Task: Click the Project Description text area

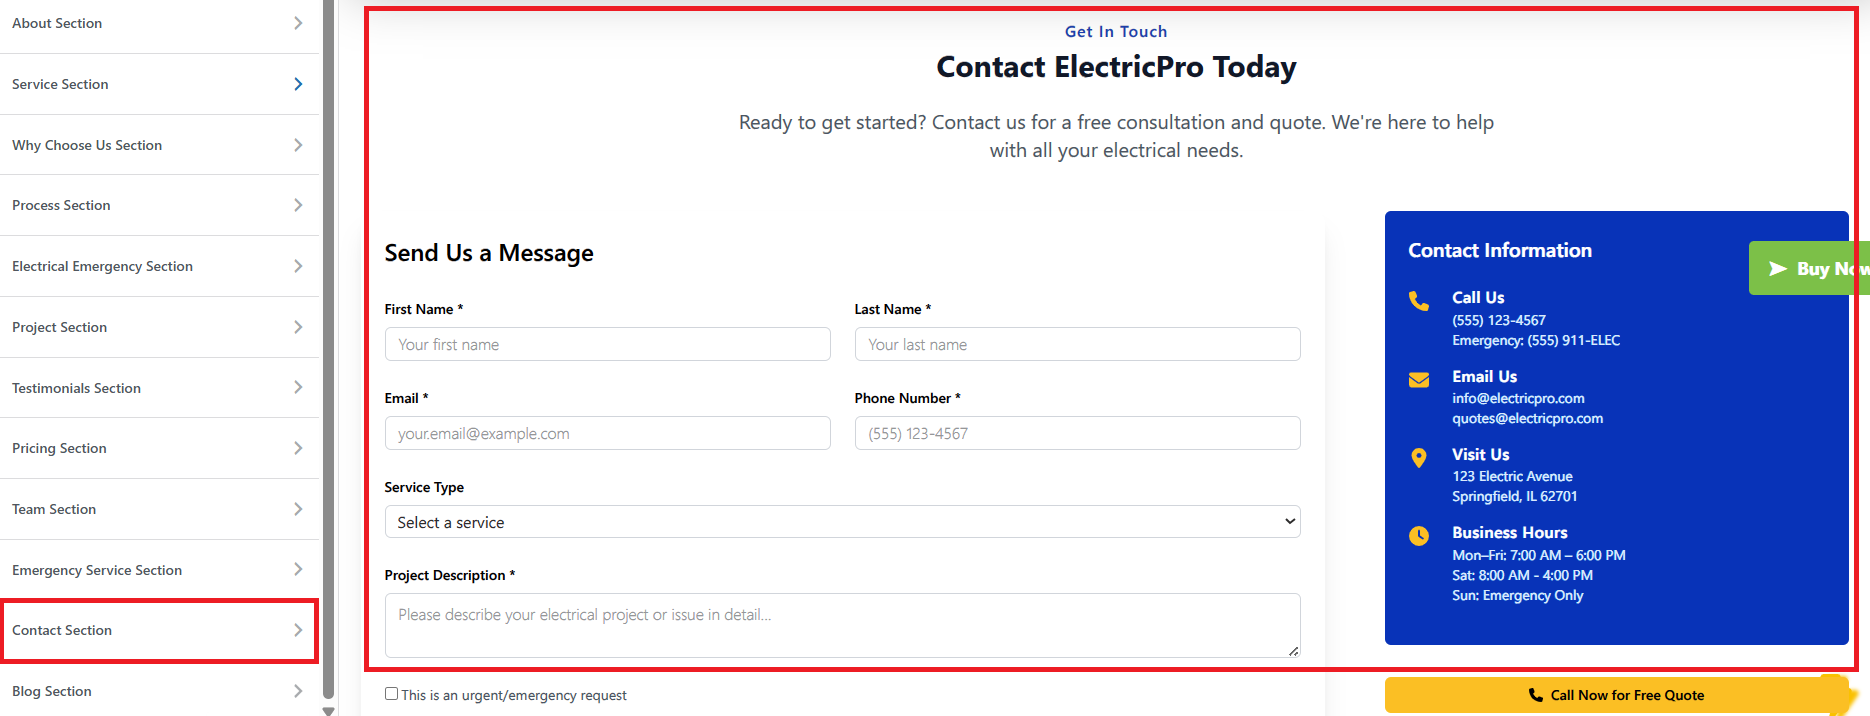Action: click(x=842, y=625)
